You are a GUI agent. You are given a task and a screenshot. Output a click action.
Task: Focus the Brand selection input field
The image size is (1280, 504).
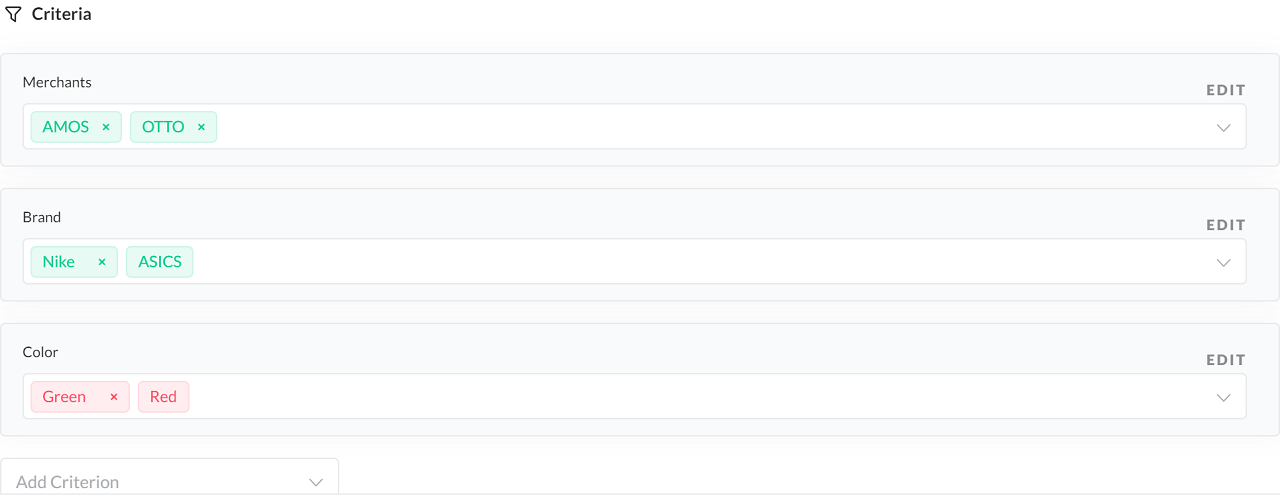700,262
